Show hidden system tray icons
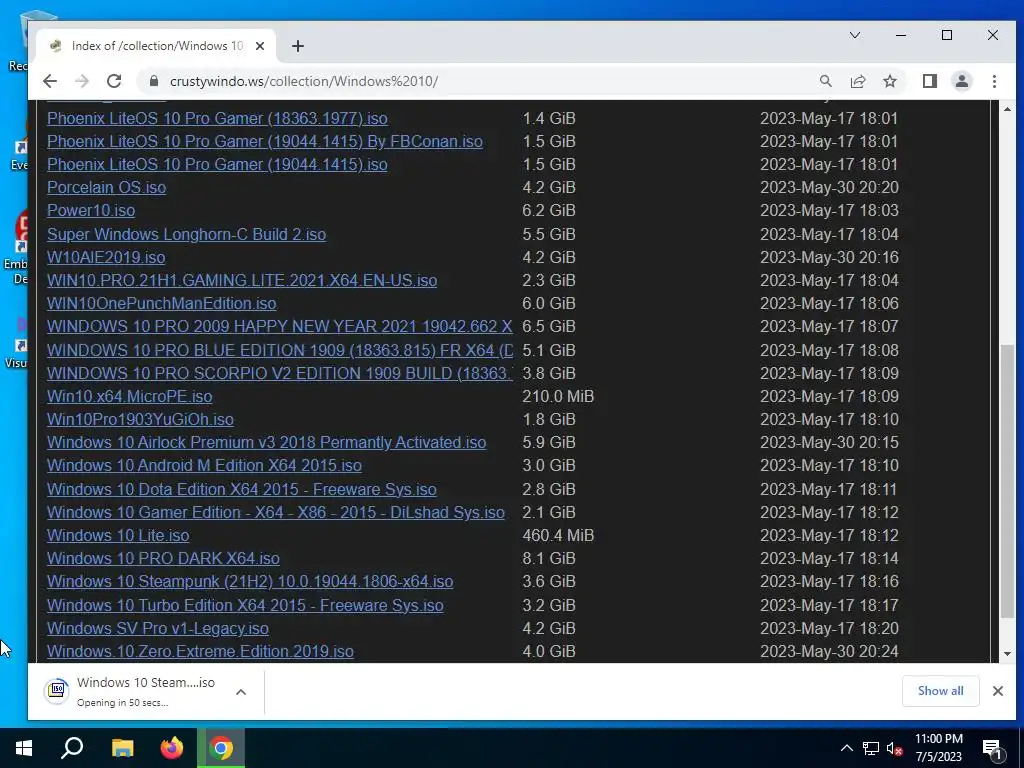 coord(846,748)
